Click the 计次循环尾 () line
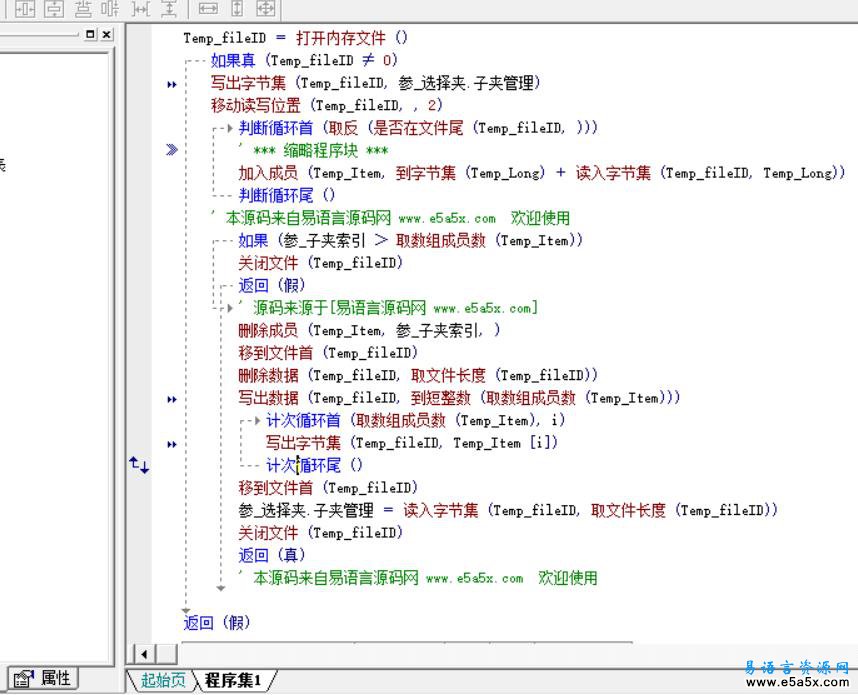Viewport: 858px width, 695px height. 314,466
